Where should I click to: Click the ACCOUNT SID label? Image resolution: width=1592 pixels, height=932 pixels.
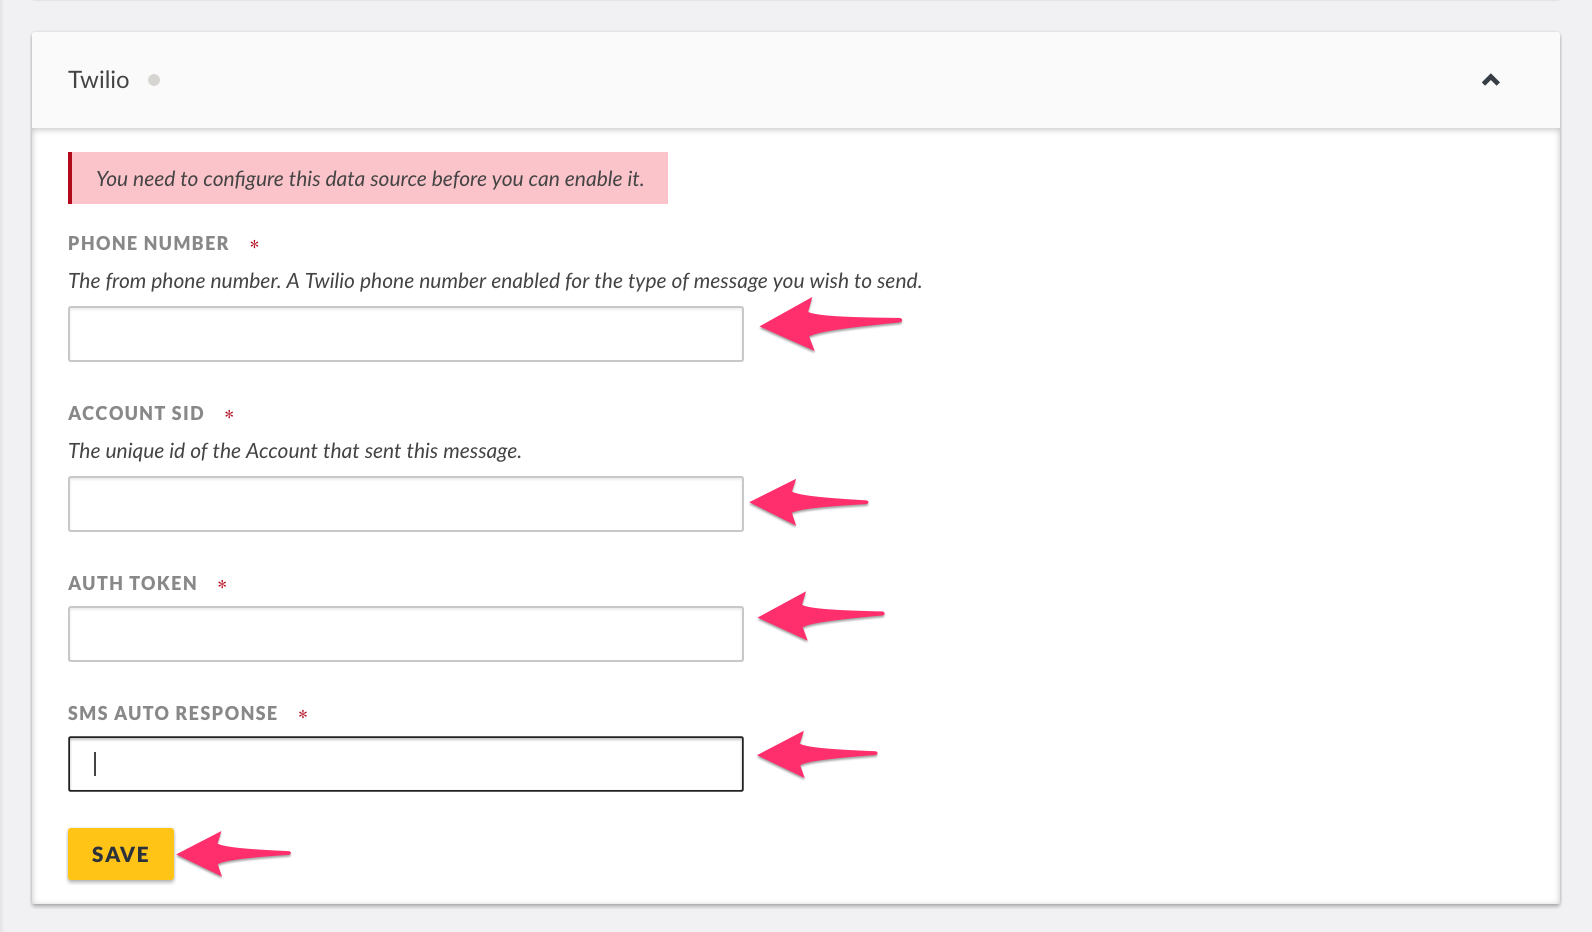136,413
